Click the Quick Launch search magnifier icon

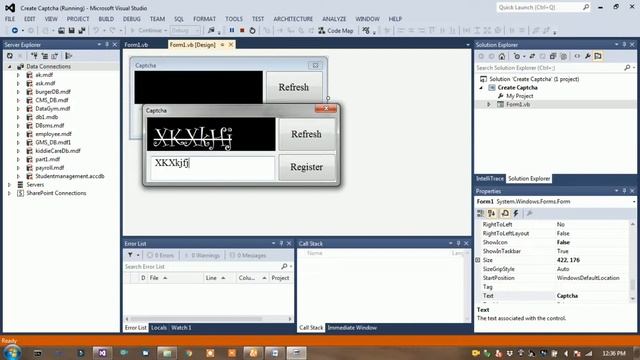coord(586,7)
